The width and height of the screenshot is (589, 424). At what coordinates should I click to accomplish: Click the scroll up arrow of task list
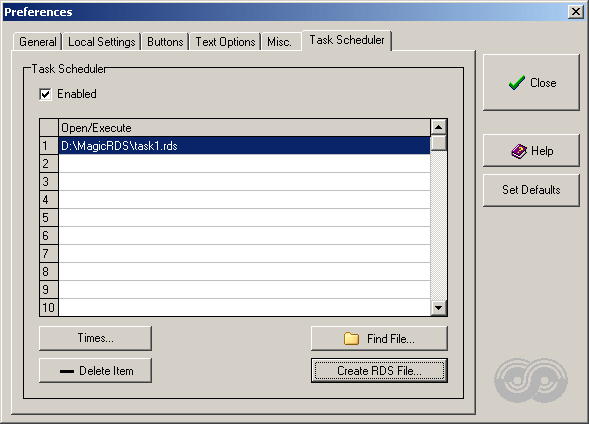click(438, 127)
